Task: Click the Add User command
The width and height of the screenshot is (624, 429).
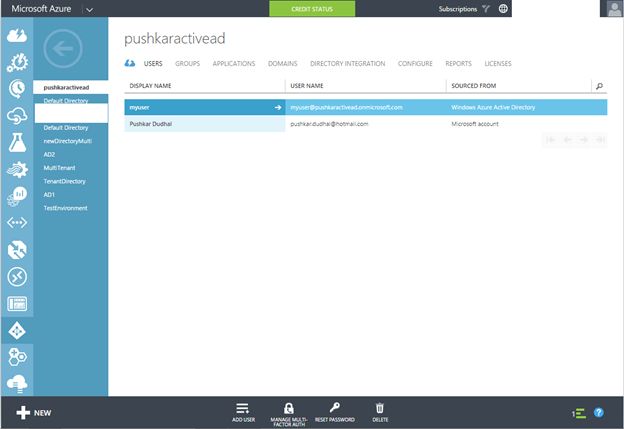Action: click(x=243, y=412)
